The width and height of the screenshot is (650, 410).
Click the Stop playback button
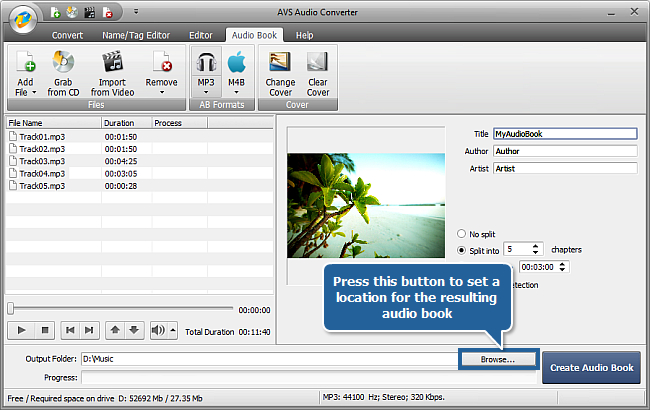pyautogui.click(x=45, y=330)
